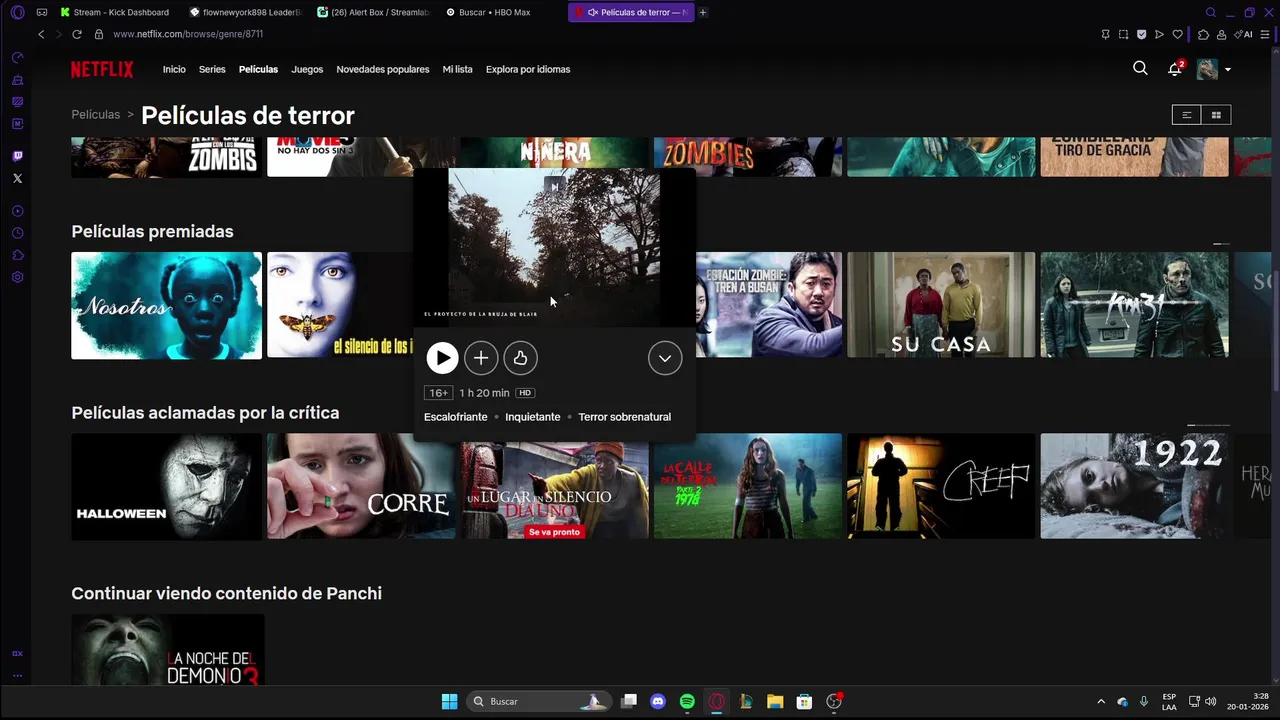
Task: Rate previewed movie with thumbs up
Action: pyautogui.click(x=520, y=358)
